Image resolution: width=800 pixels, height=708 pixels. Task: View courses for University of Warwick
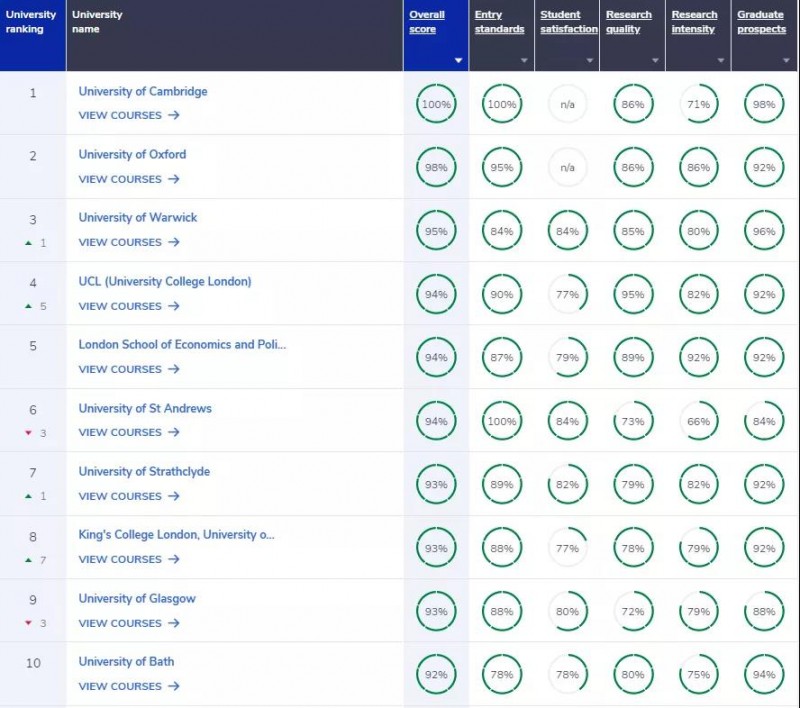click(x=129, y=242)
